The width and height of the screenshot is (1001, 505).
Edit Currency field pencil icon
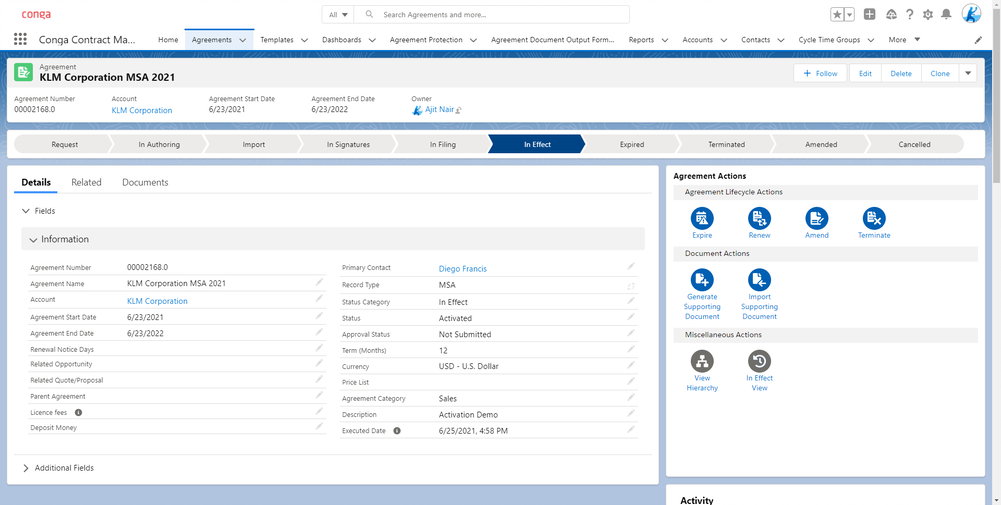(x=631, y=365)
